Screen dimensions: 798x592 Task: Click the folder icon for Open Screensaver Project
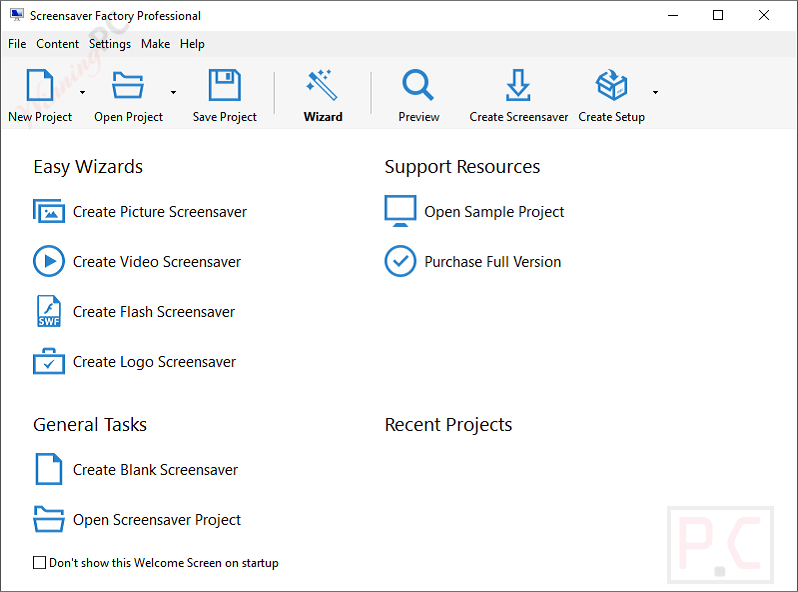click(x=49, y=519)
